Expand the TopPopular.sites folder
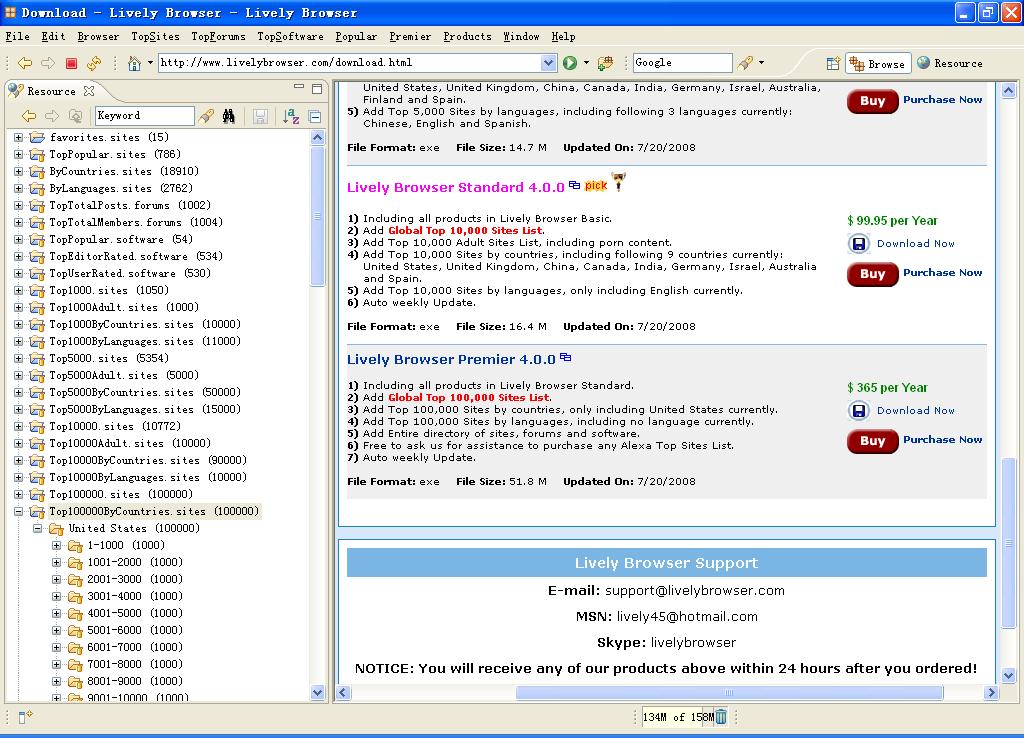The image size is (1024, 738). point(18,154)
